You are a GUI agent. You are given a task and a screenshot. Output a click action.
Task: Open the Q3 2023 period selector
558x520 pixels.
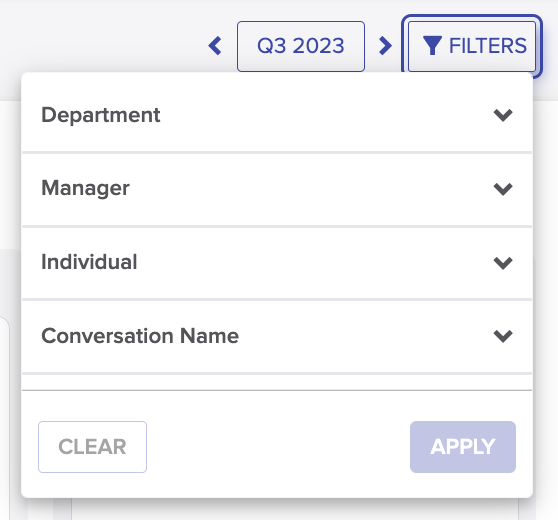click(x=301, y=46)
